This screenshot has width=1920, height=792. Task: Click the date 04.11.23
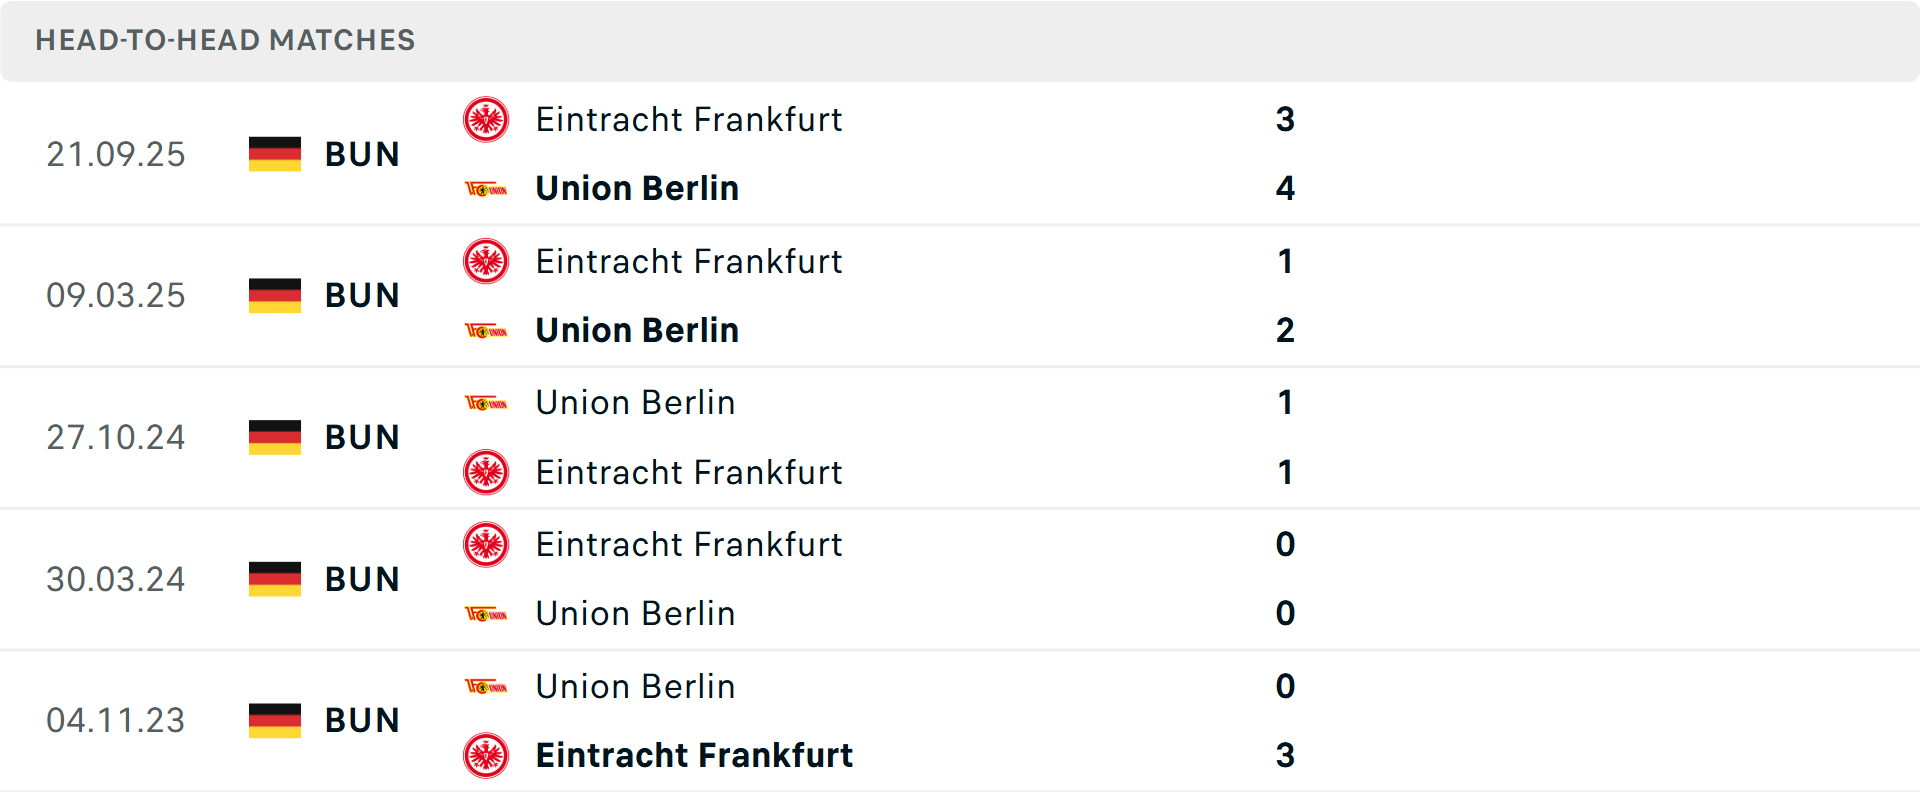(116, 720)
